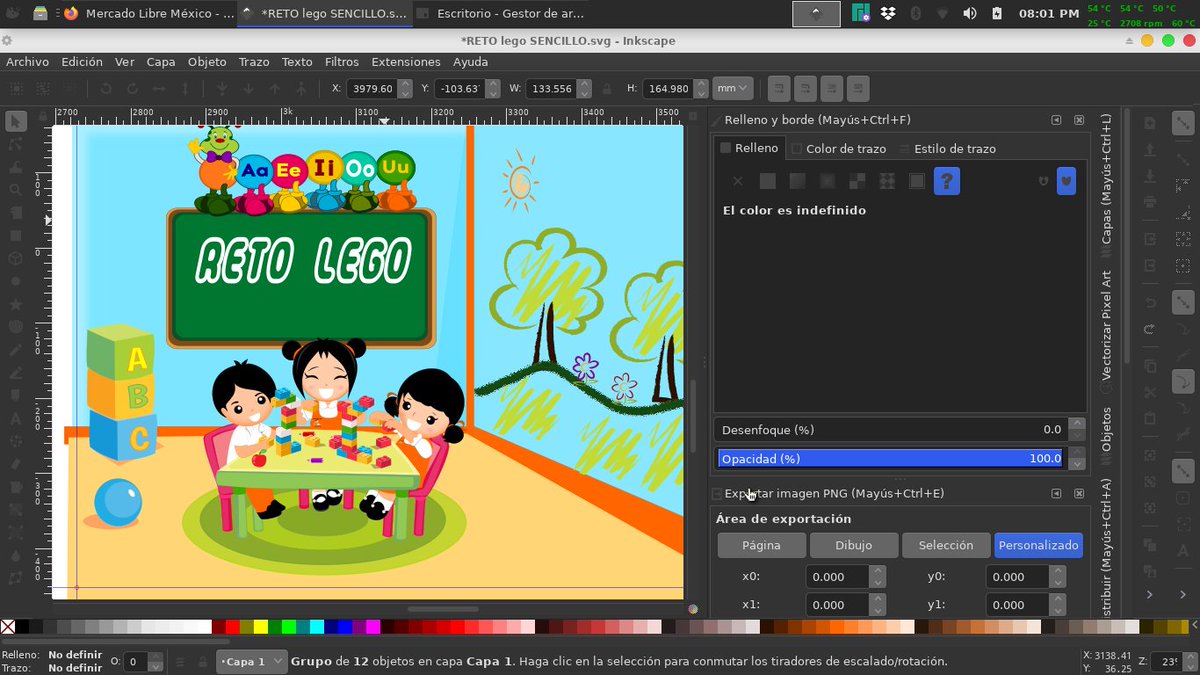Increase the export y0 stepper
This screenshot has height=675, width=1200.
coord(1058,571)
